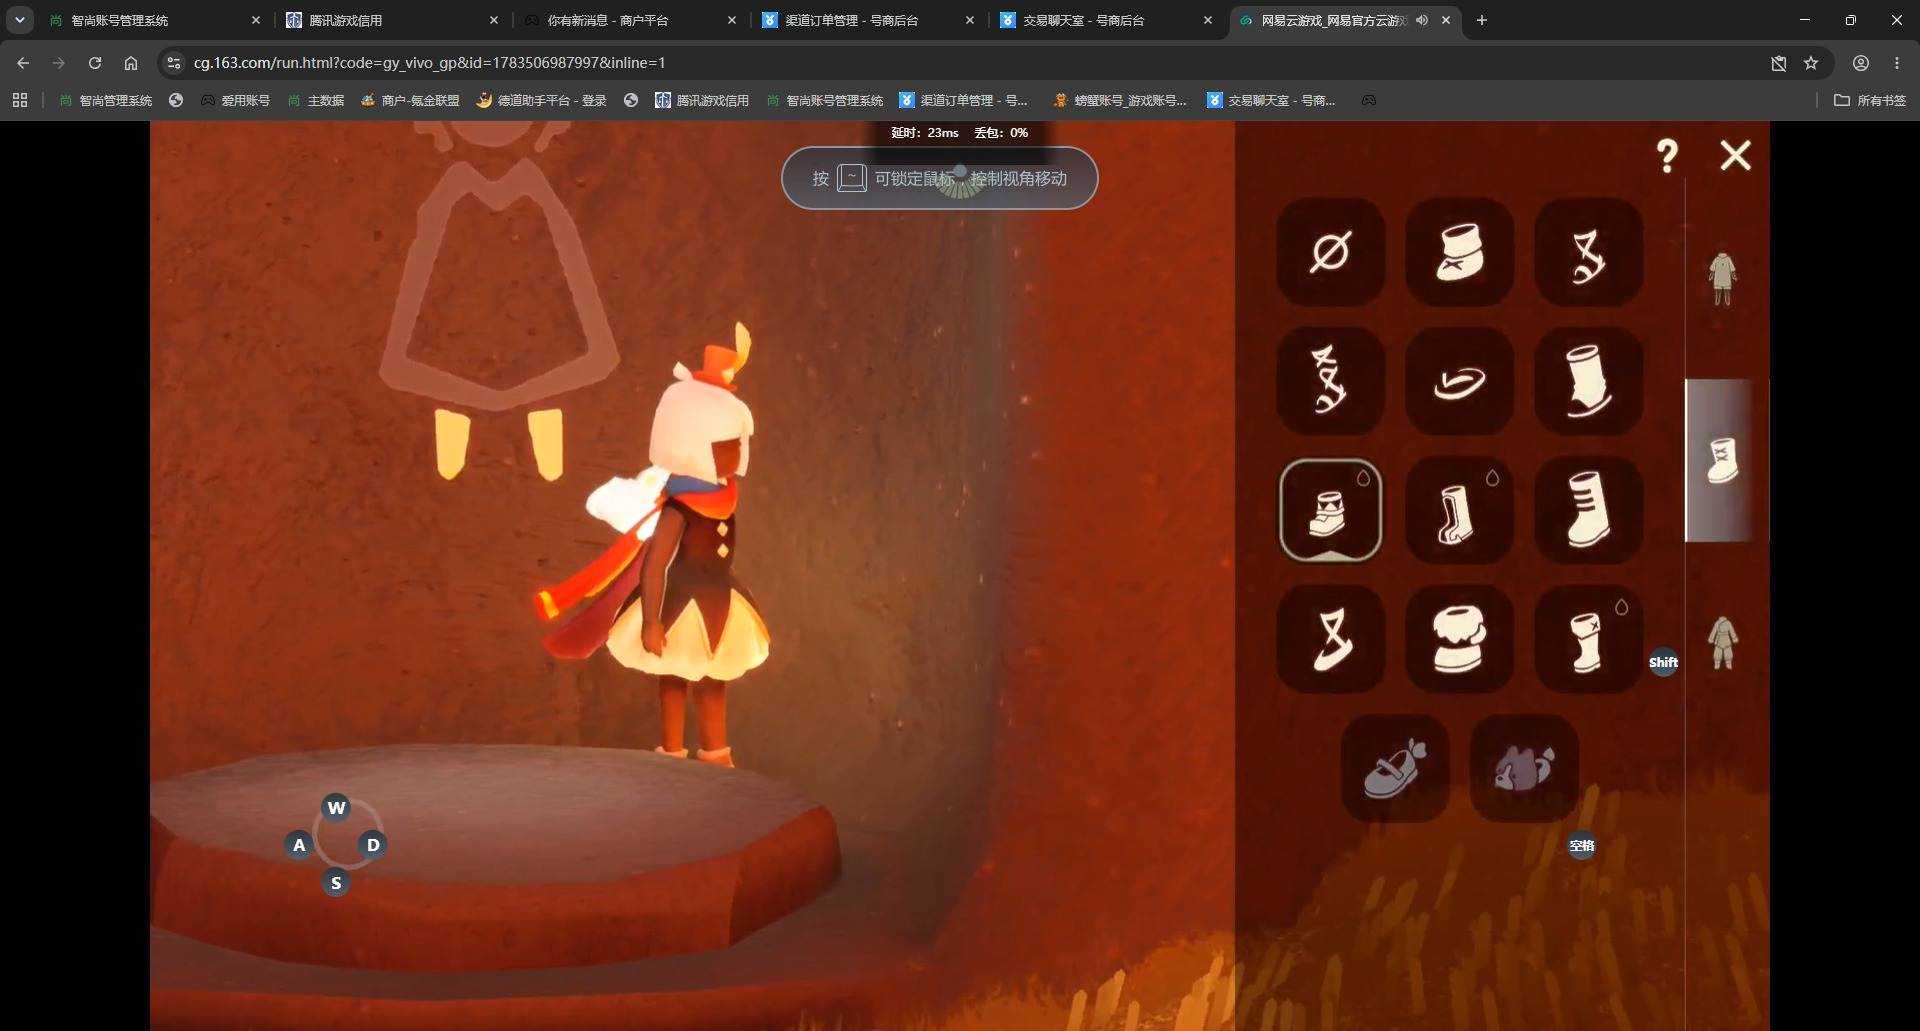The height and width of the screenshot is (1031, 1920).
Task: Close the wardrobe panel with the X
Action: (1735, 155)
